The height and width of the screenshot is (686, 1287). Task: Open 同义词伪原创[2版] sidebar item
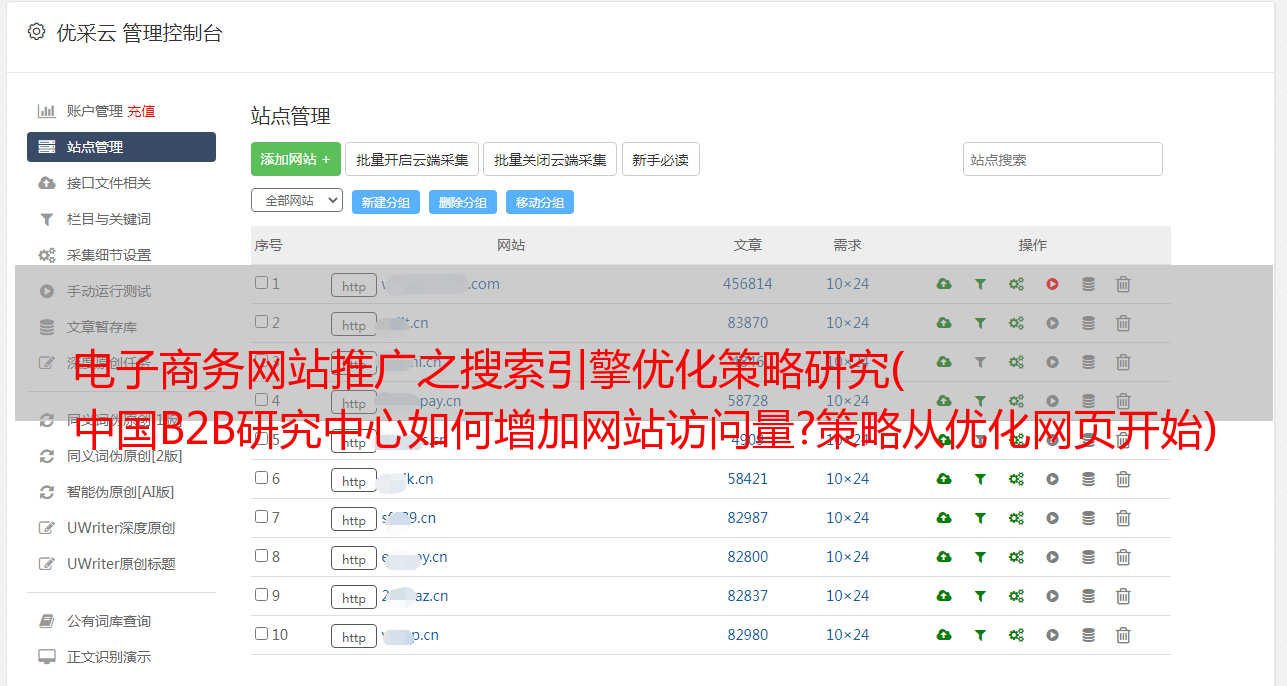[125, 456]
